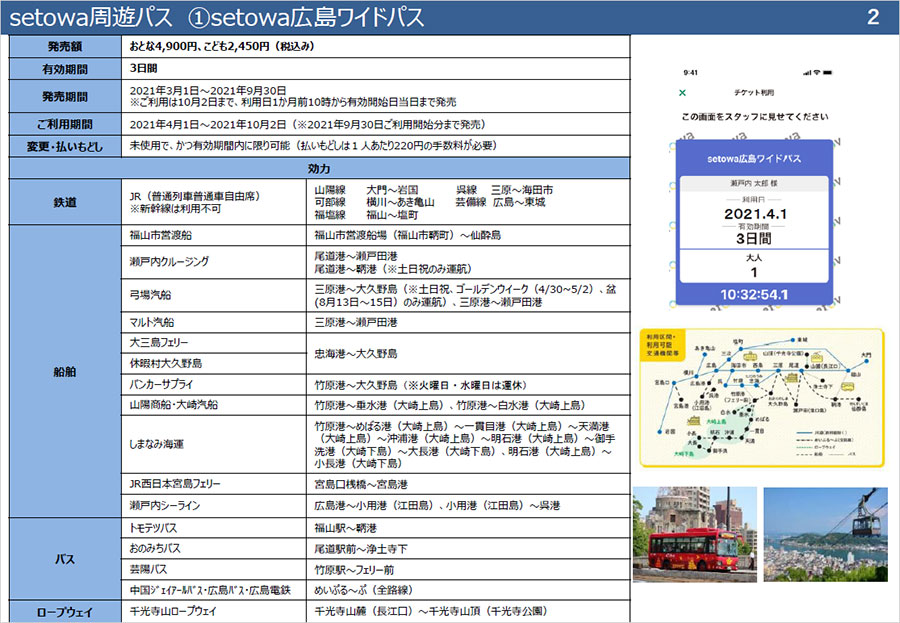Click the しまなみ海運 operator cell
This screenshot has height=623, width=900.
coord(214,444)
